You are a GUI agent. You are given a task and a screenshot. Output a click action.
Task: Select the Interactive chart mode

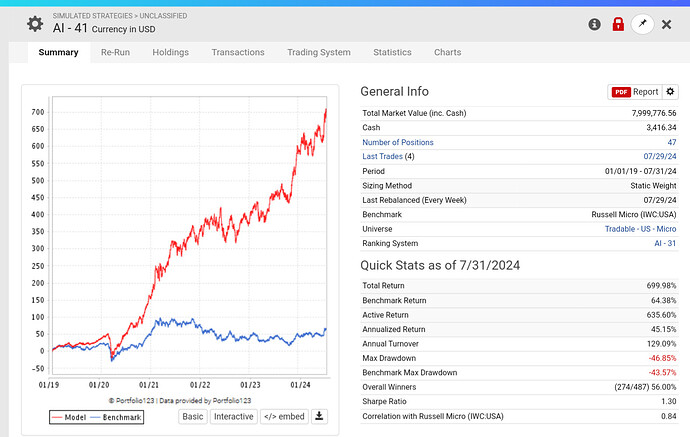[x=234, y=416]
